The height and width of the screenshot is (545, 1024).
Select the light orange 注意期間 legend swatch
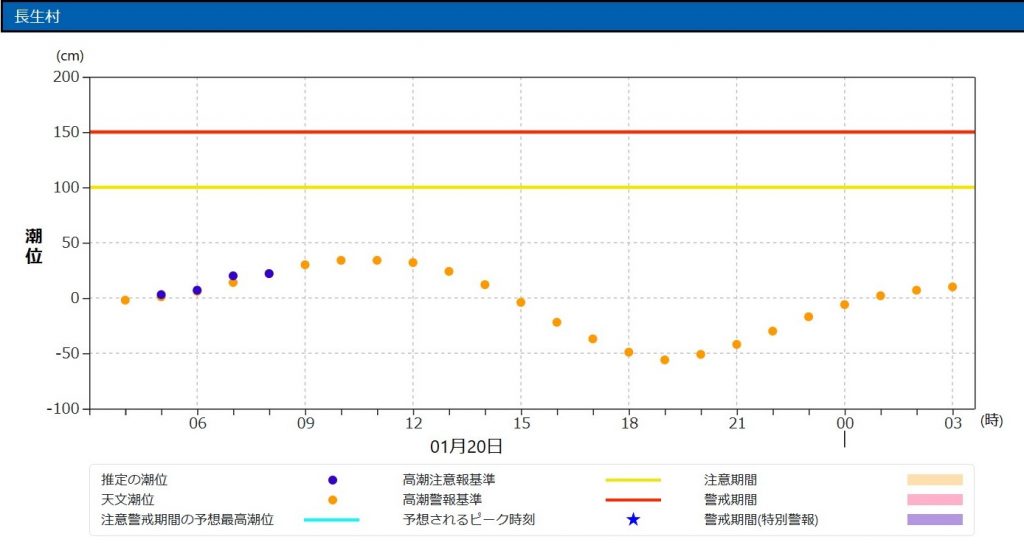click(935, 480)
